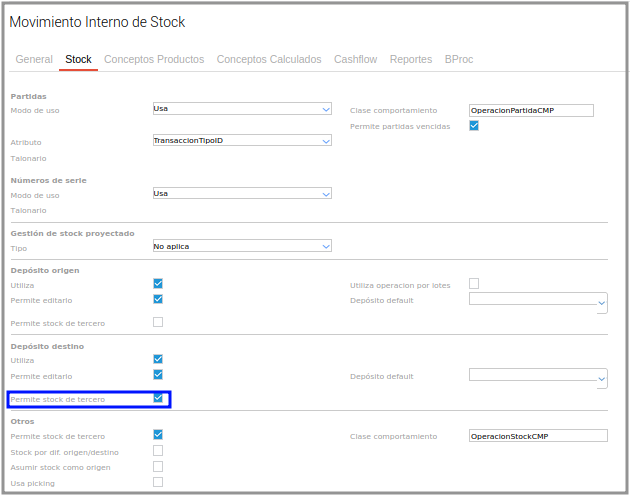Open Partidas Modo de uso dropdown
Image resolution: width=630 pixels, height=495 pixels.
[241, 110]
